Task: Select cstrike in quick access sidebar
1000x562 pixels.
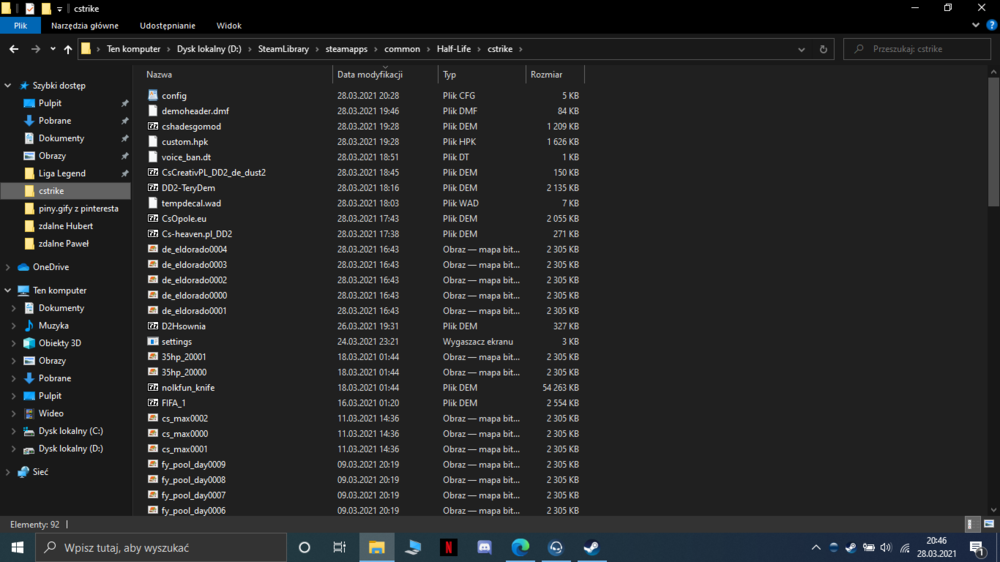Action: pyautogui.click(x=66, y=191)
